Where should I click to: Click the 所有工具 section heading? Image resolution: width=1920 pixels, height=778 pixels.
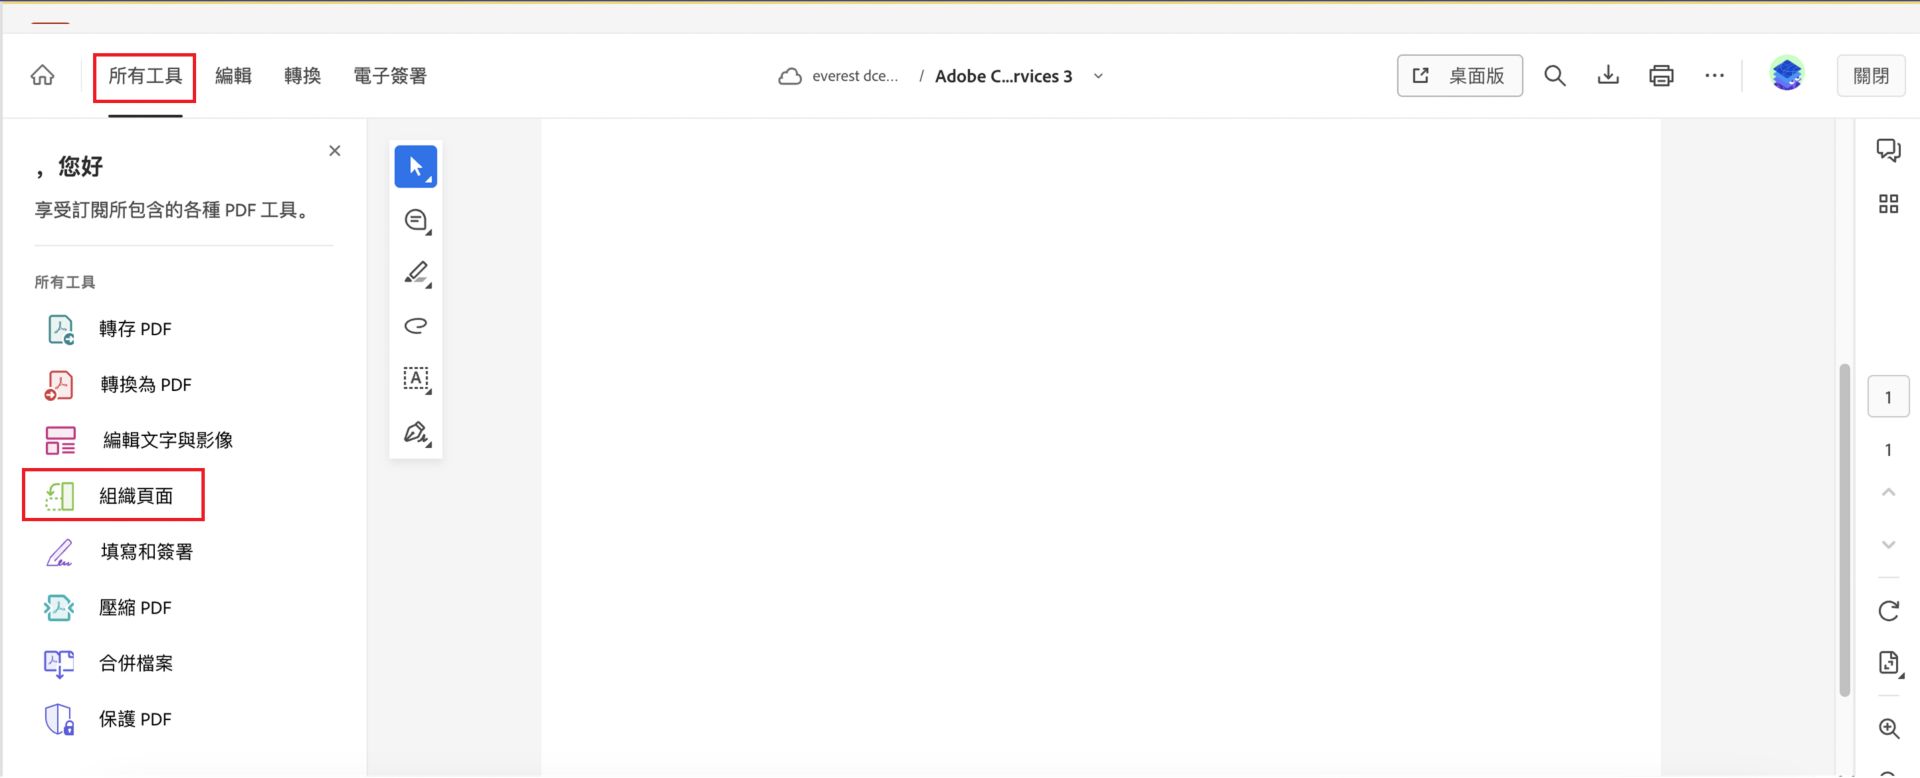(65, 283)
